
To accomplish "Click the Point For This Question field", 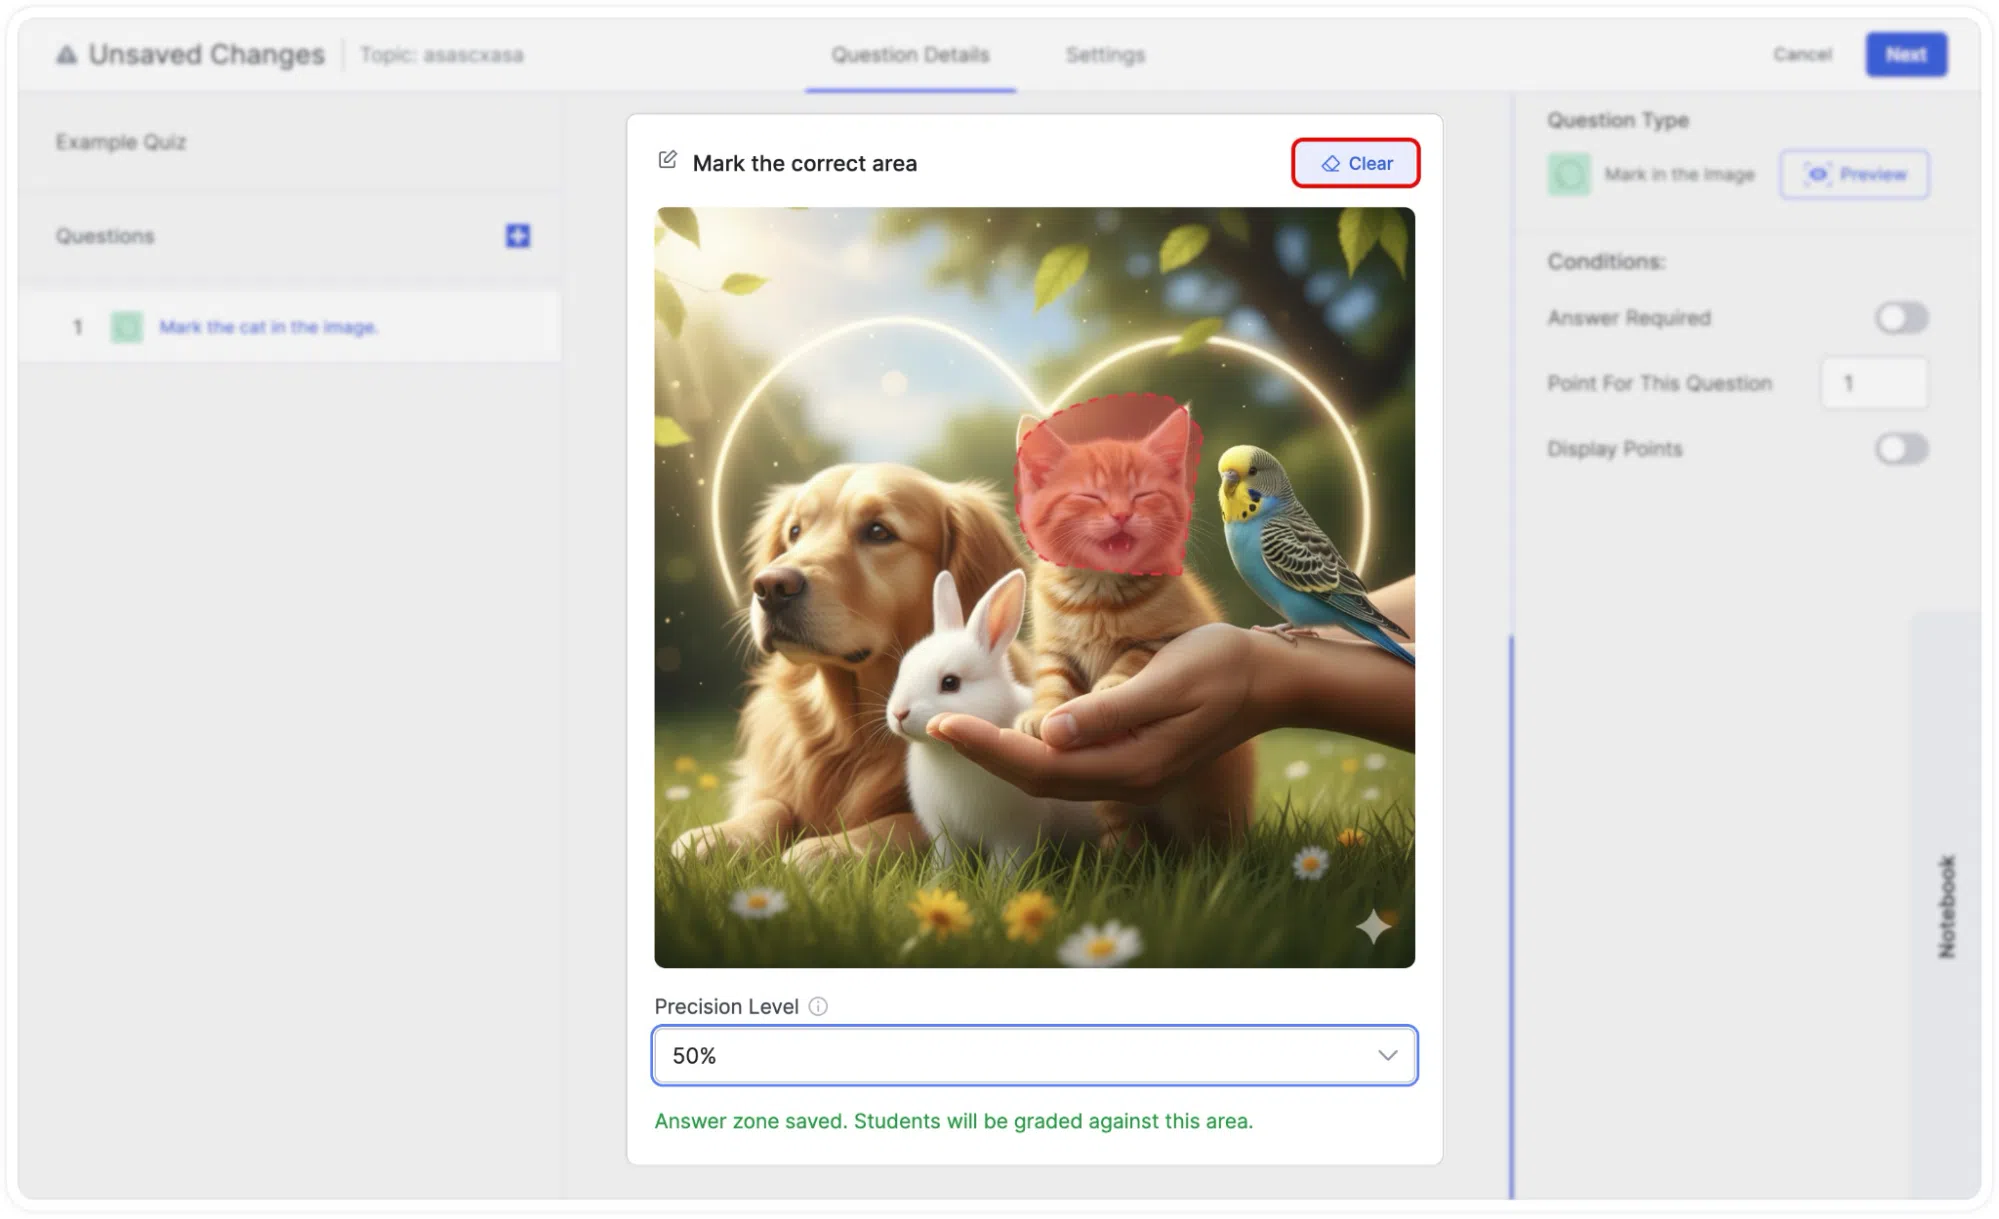I will click(x=1874, y=383).
